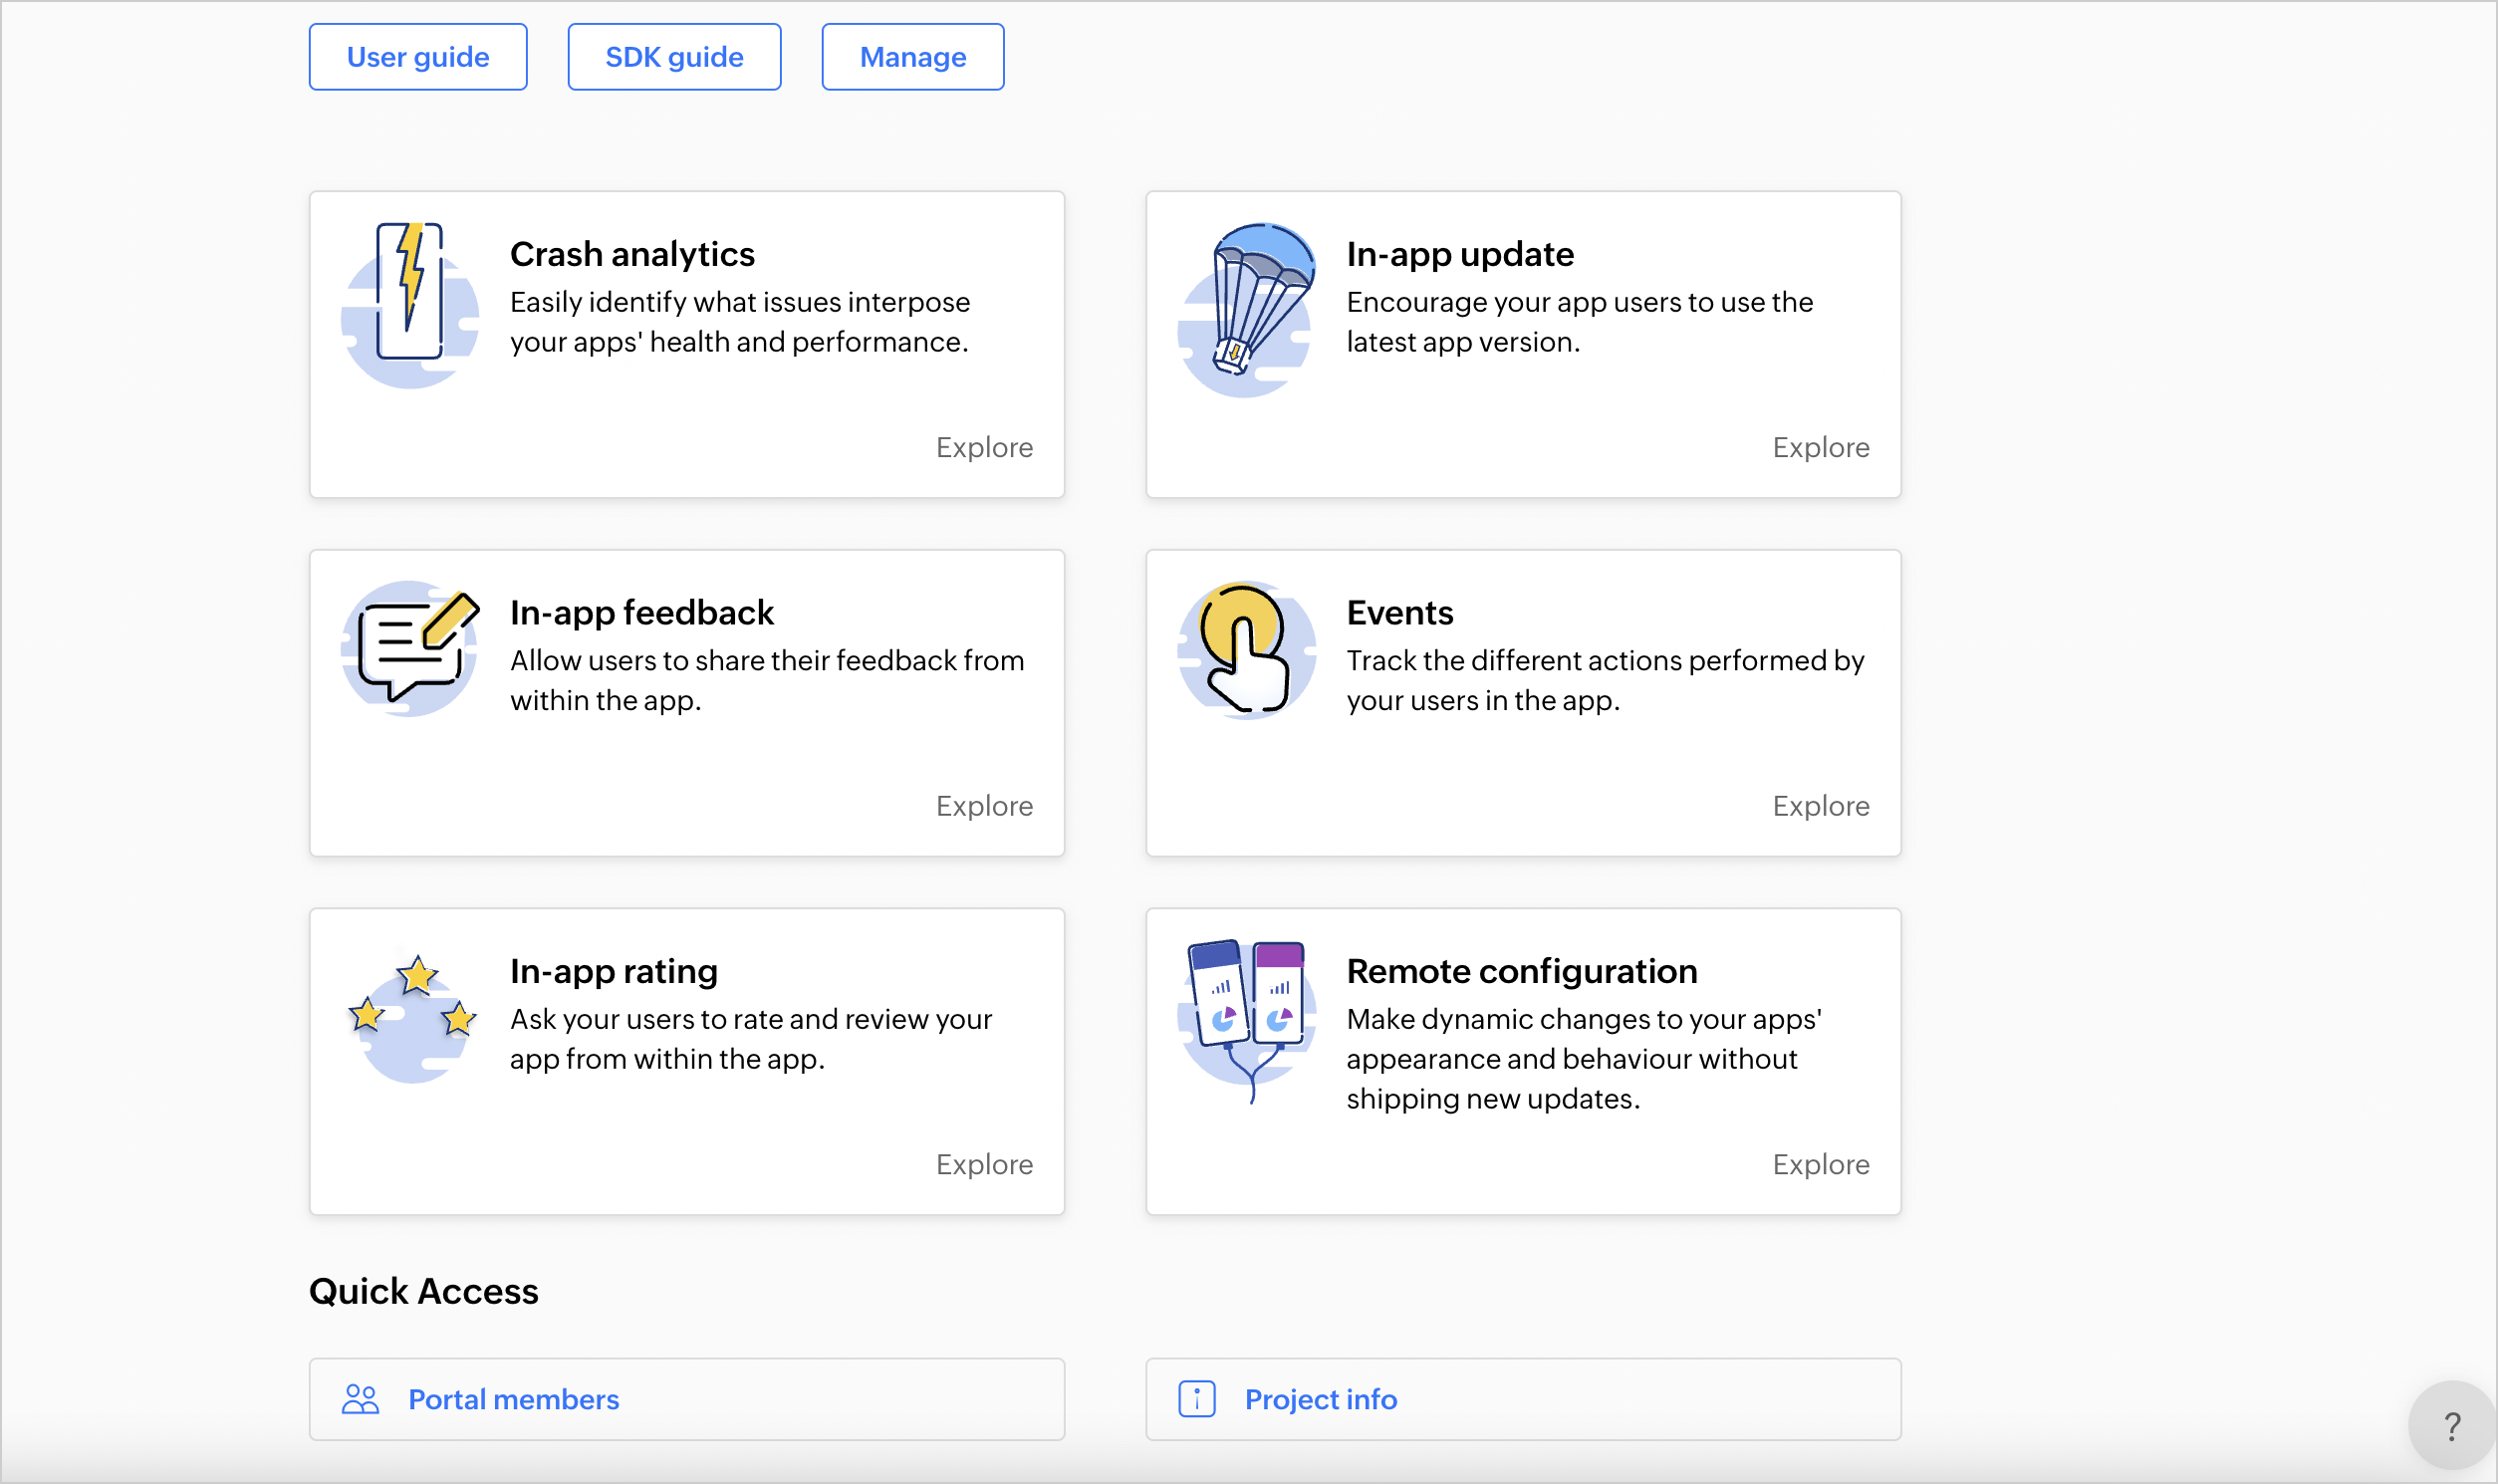Open the SDK guide button
This screenshot has height=1484, width=2498.
(x=674, y=57)
